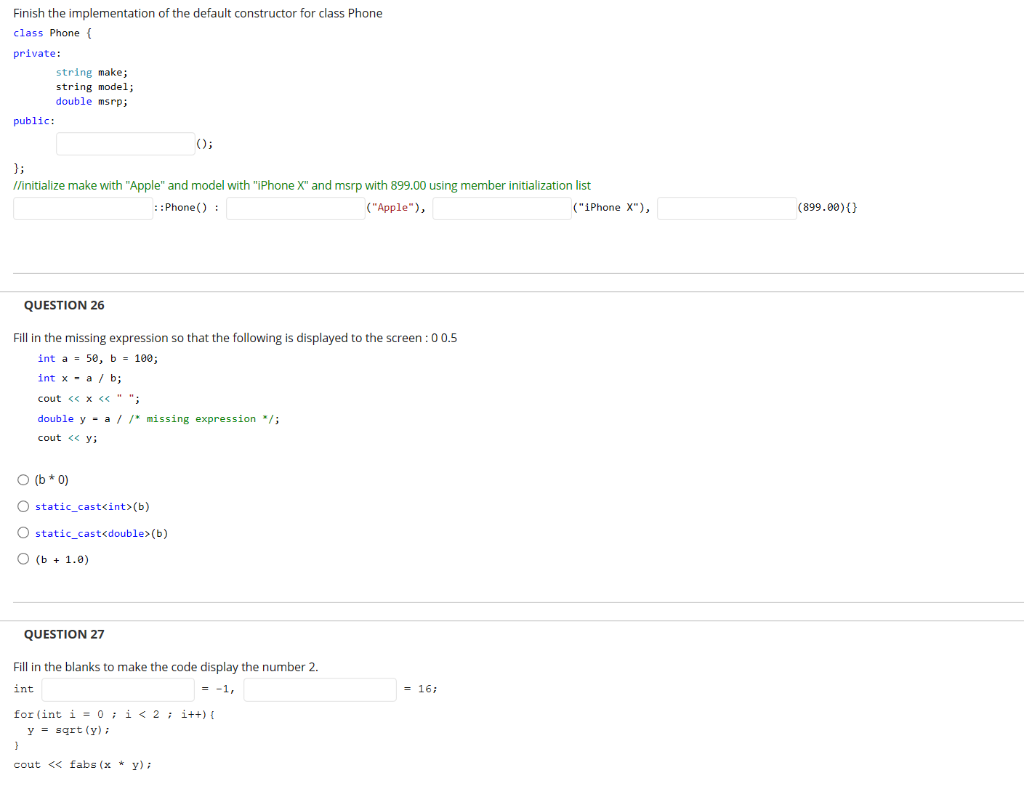The width and height of the screenshot is (1024, 794).
Task: Select the (b + 1.0) answer option
Action: pyautogui.click(x=23, y=557)
